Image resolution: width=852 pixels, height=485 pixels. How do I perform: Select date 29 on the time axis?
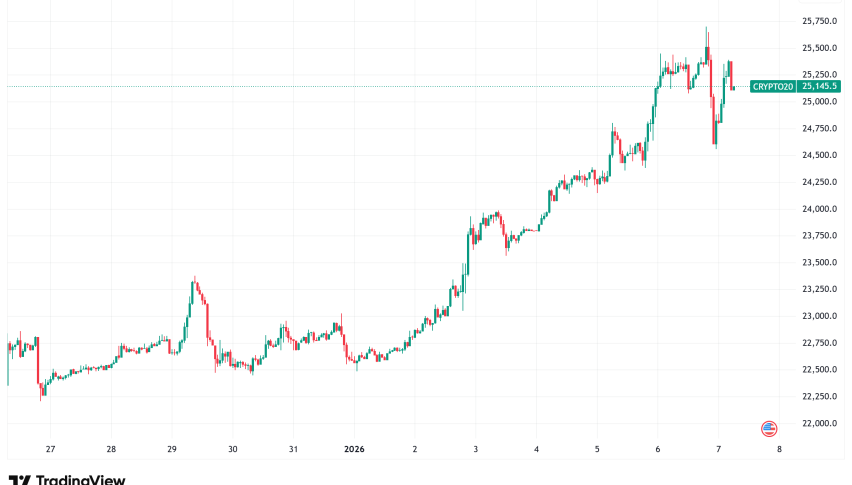pos(172,450)
